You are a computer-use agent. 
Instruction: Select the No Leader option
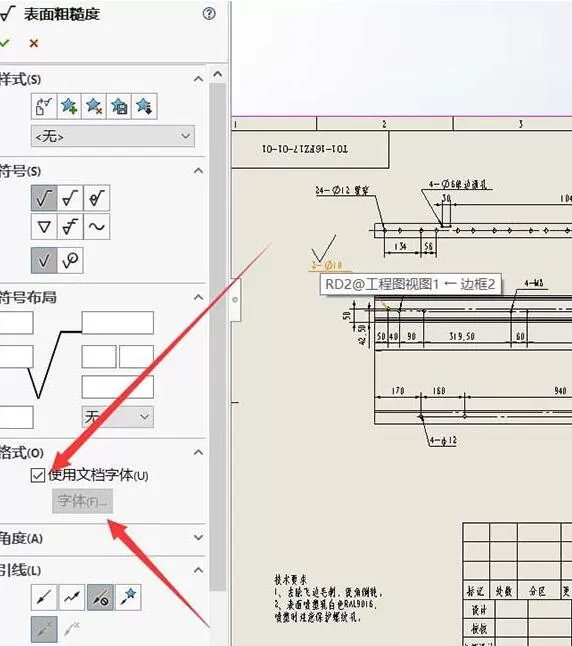[100, 597]
